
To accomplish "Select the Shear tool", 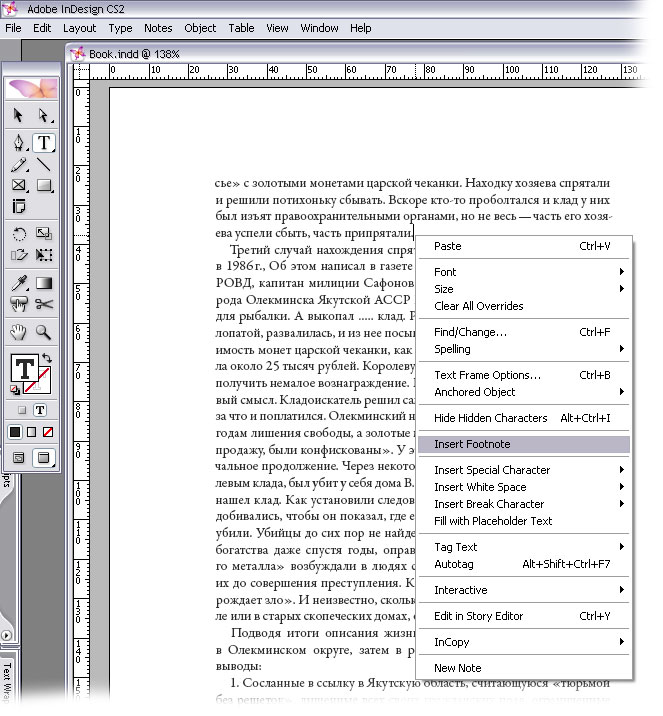I will pos(18,255).
